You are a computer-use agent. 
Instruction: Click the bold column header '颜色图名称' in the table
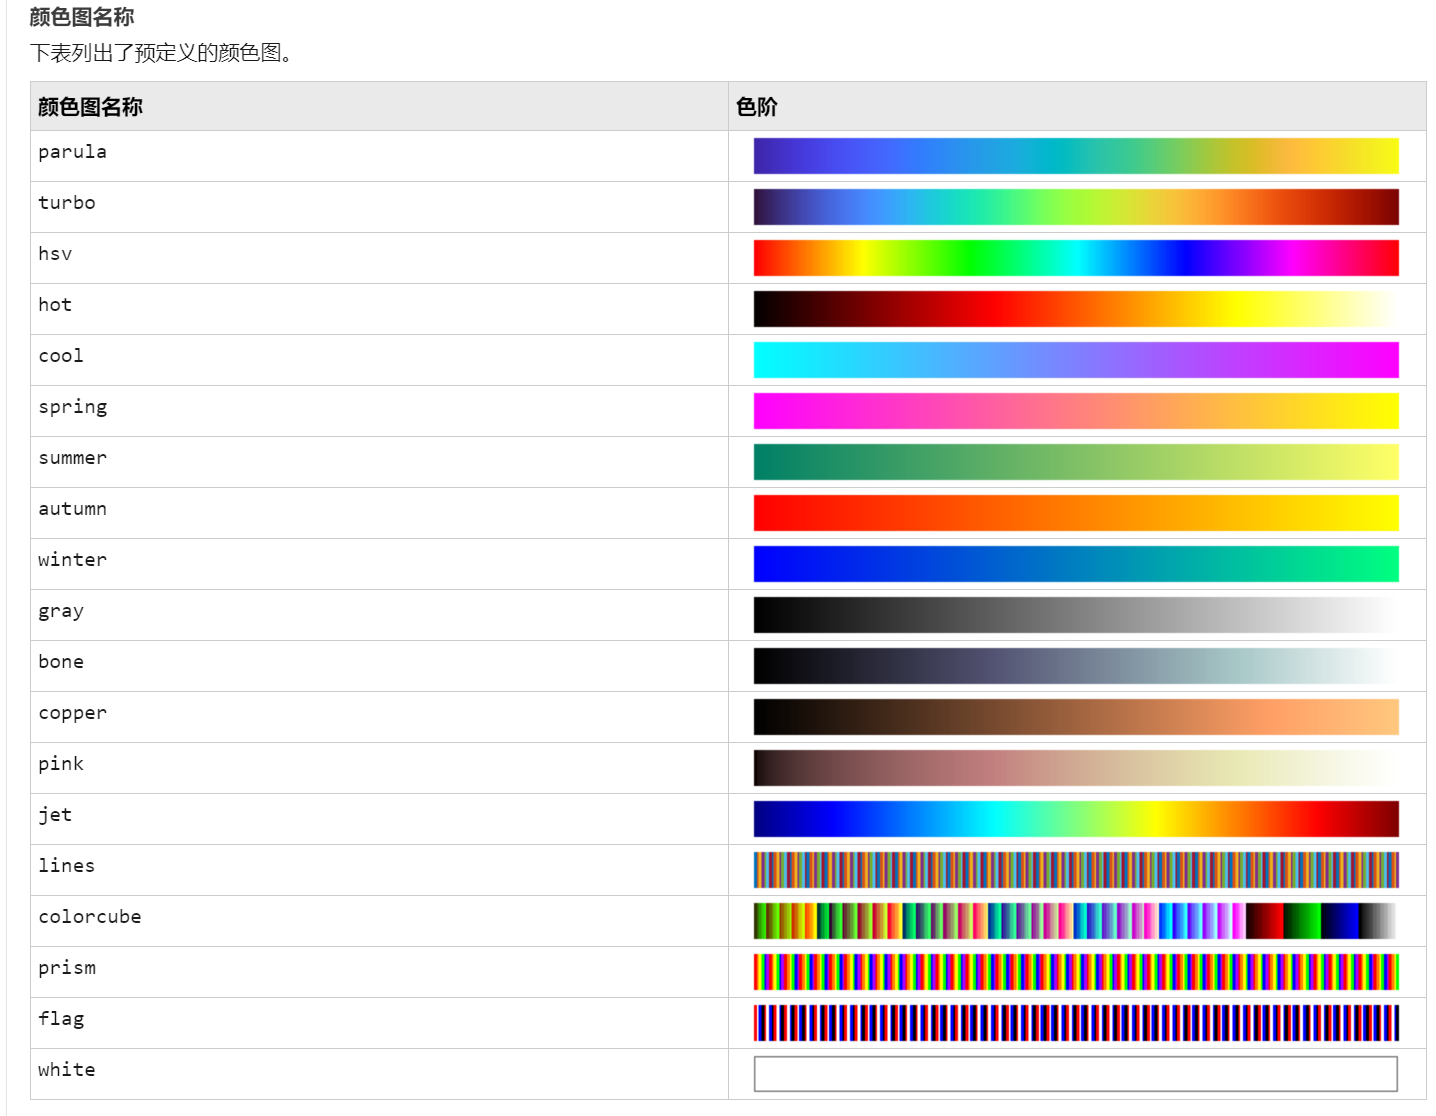click(x=90, y=107)
